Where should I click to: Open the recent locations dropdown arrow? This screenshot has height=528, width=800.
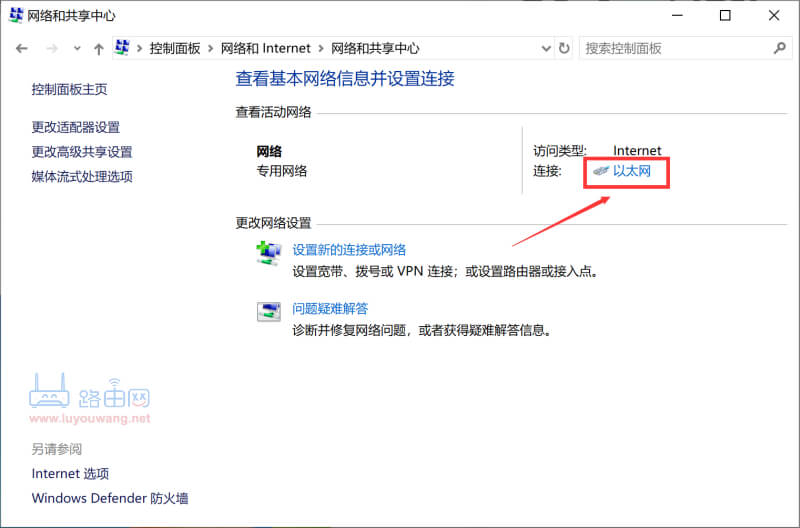75,48
